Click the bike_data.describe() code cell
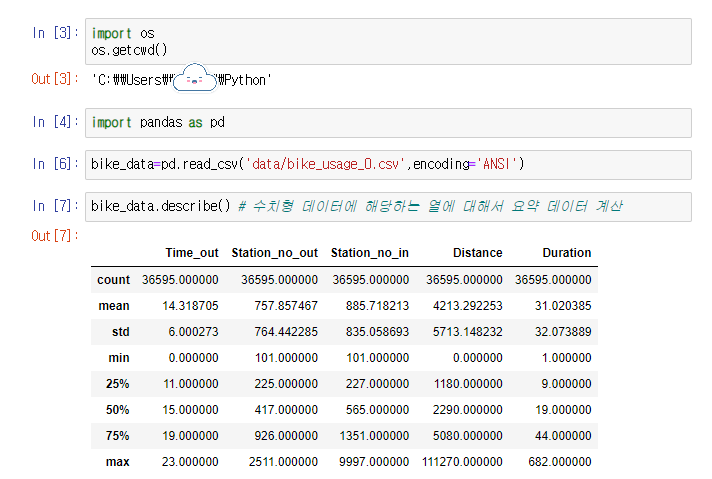This screenshot has height=479, width=712. [x=388, y=207]
